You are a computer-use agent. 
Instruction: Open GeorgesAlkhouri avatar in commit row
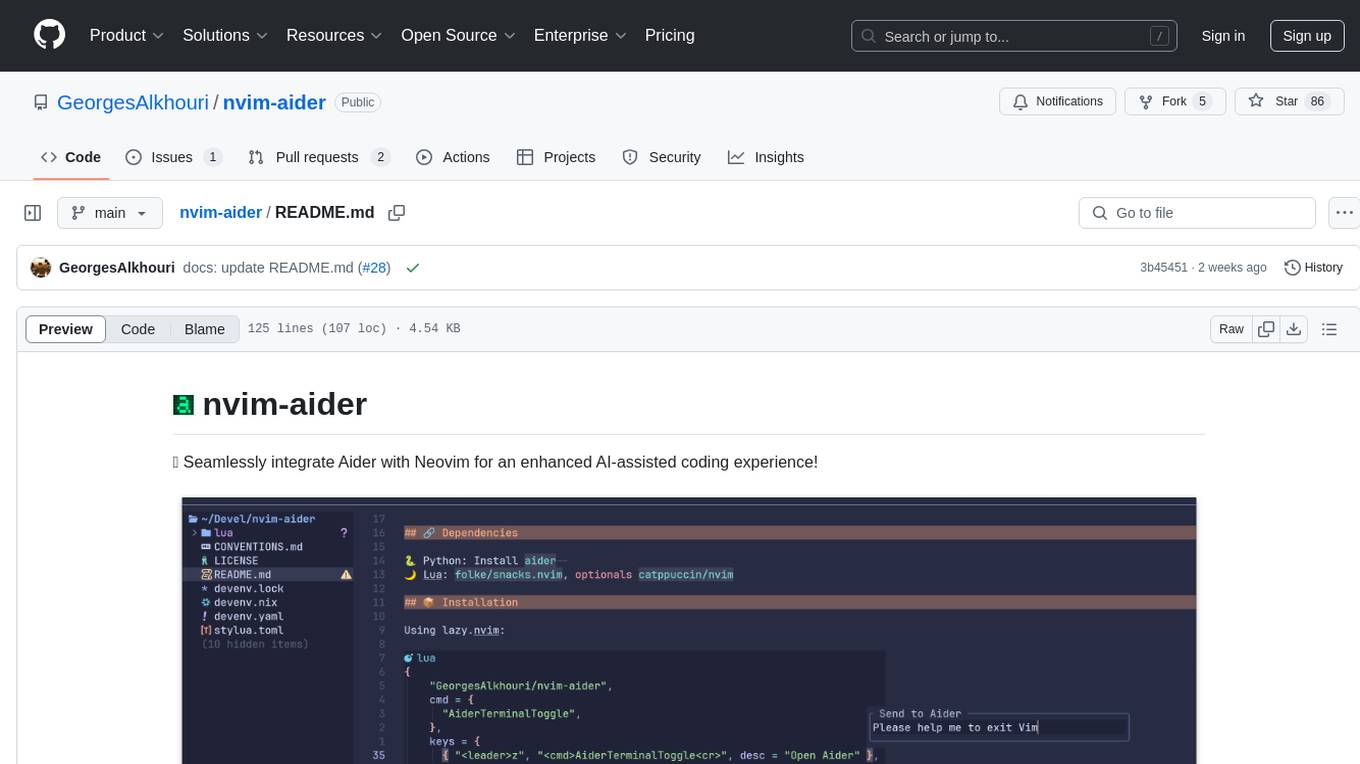[41, 267]
